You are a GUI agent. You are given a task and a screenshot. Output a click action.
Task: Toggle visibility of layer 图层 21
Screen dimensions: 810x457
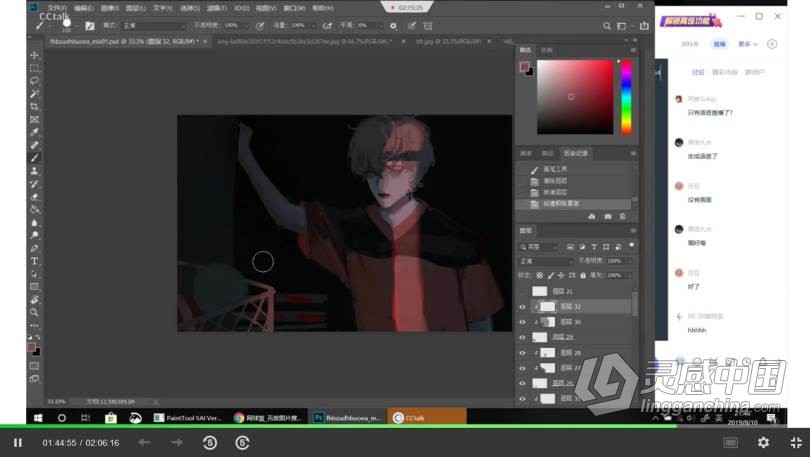[522, 292]
